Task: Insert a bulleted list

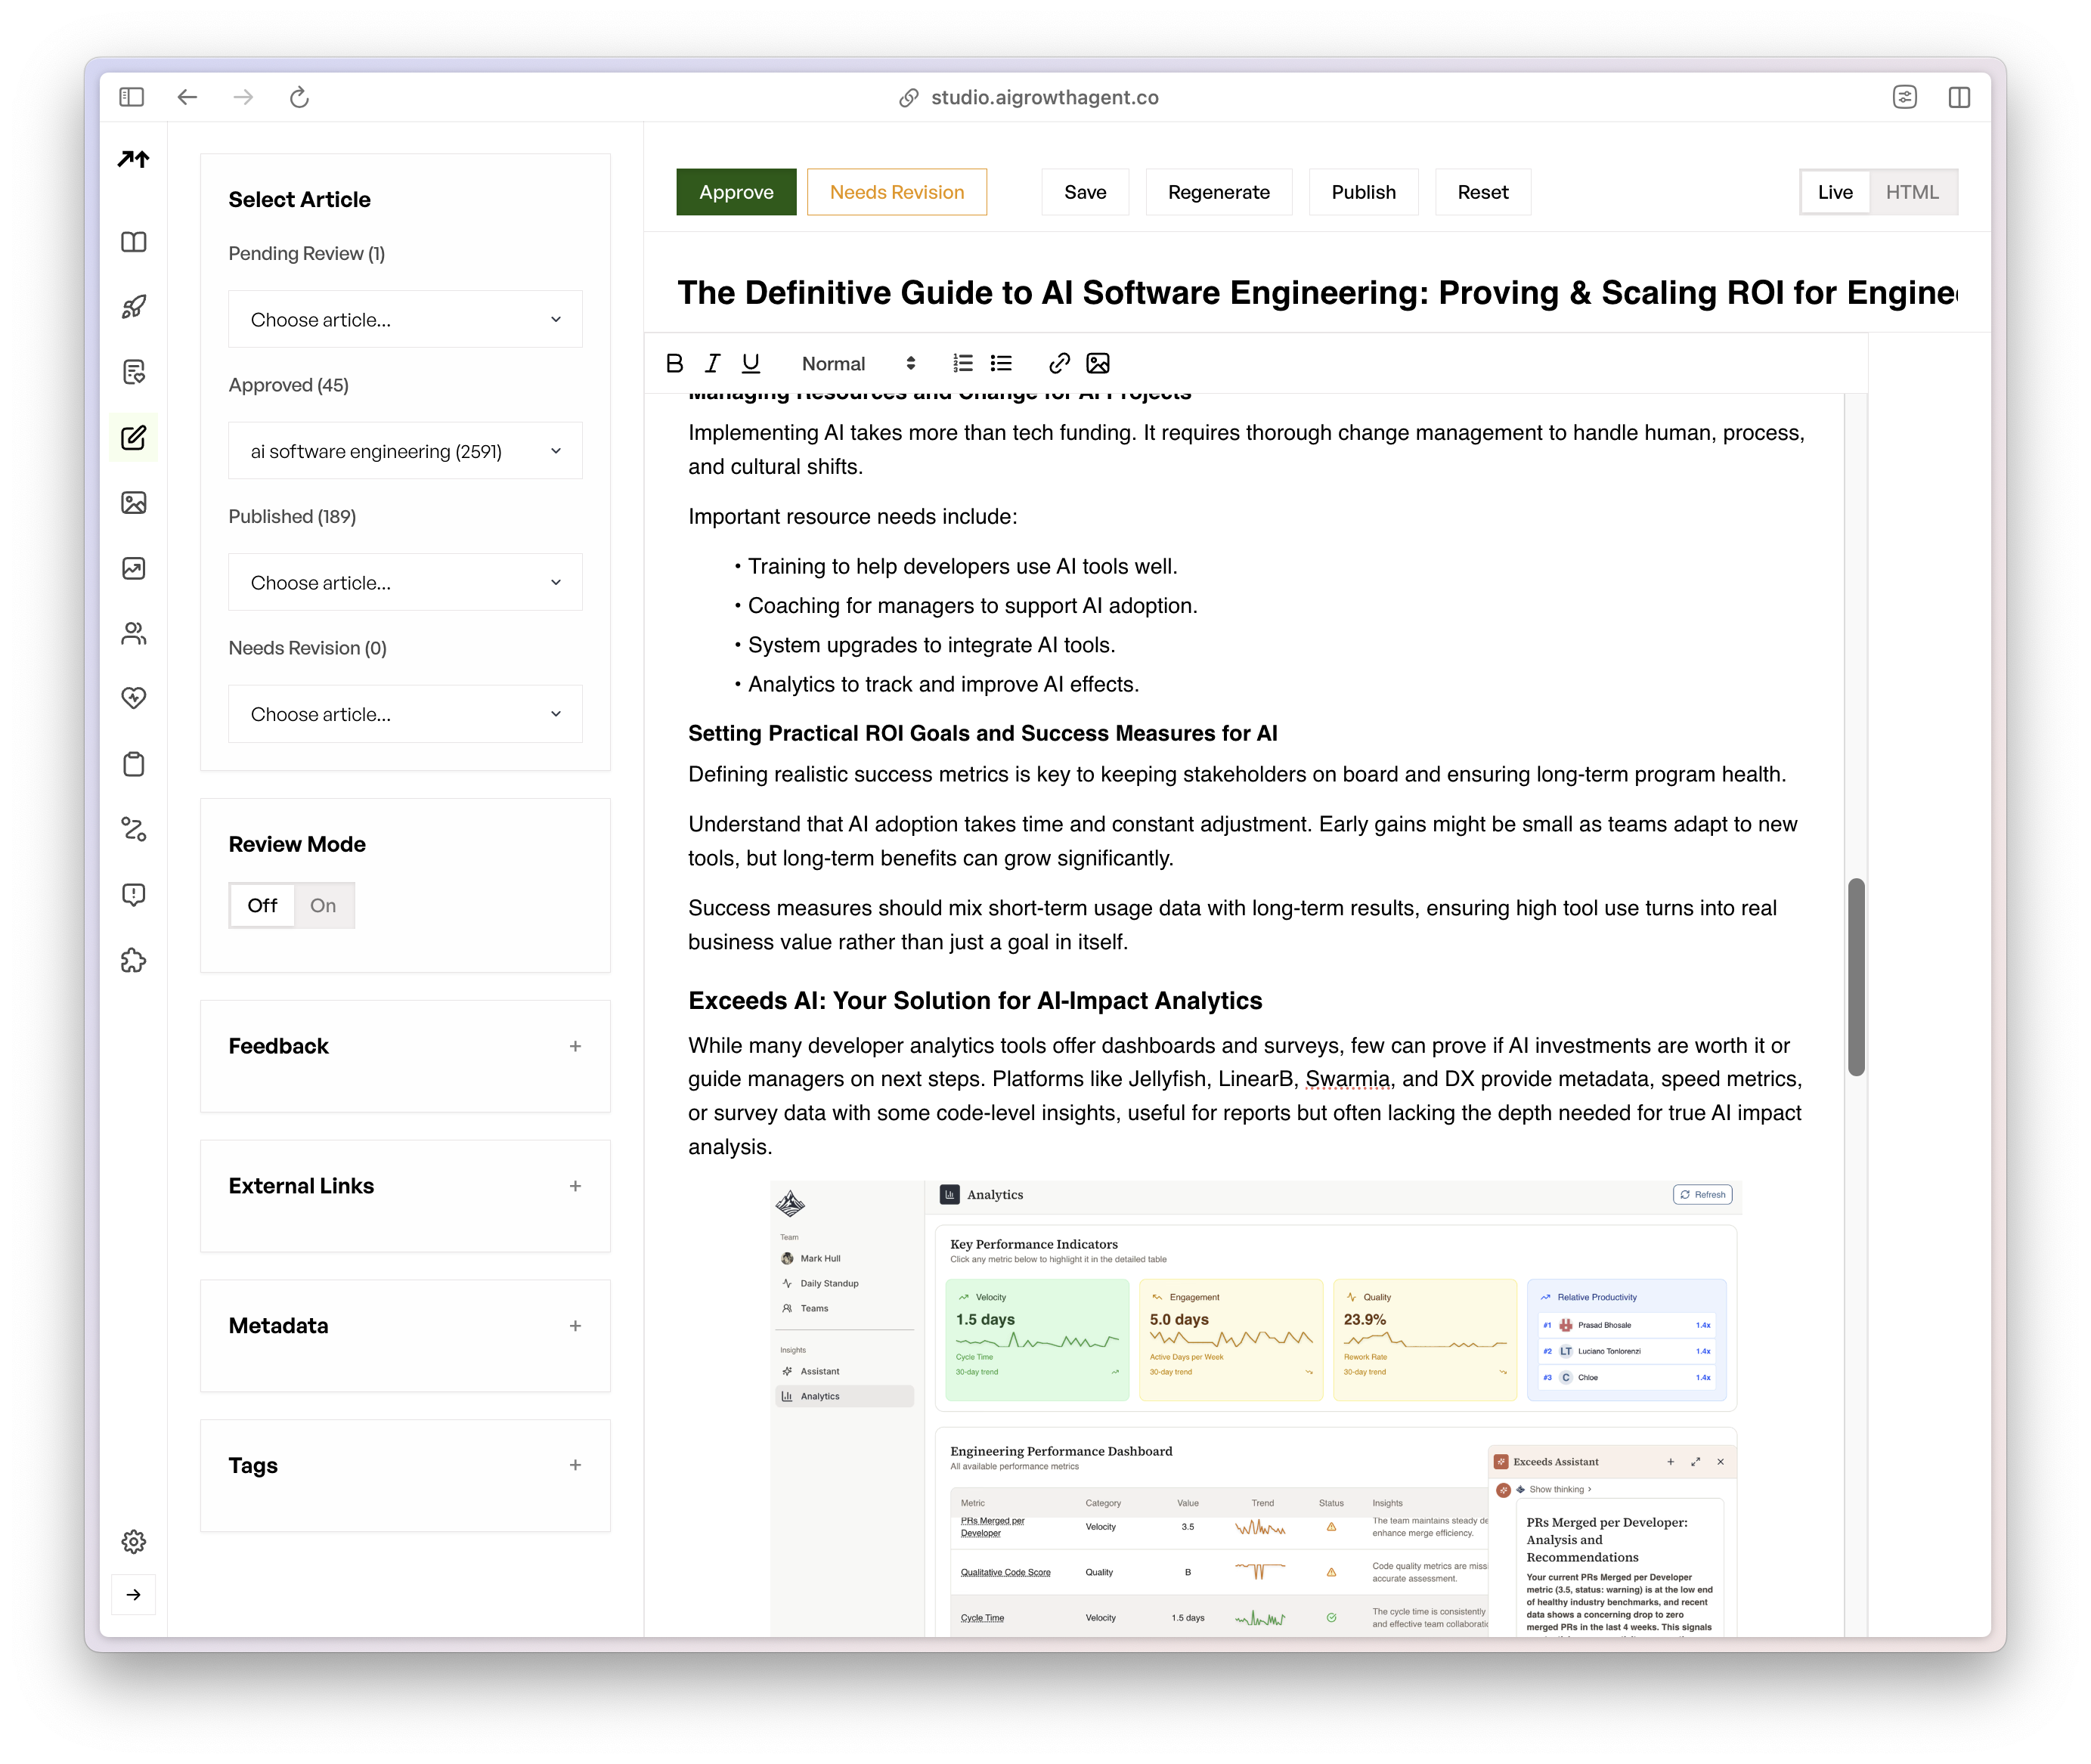Action: 1001,363
